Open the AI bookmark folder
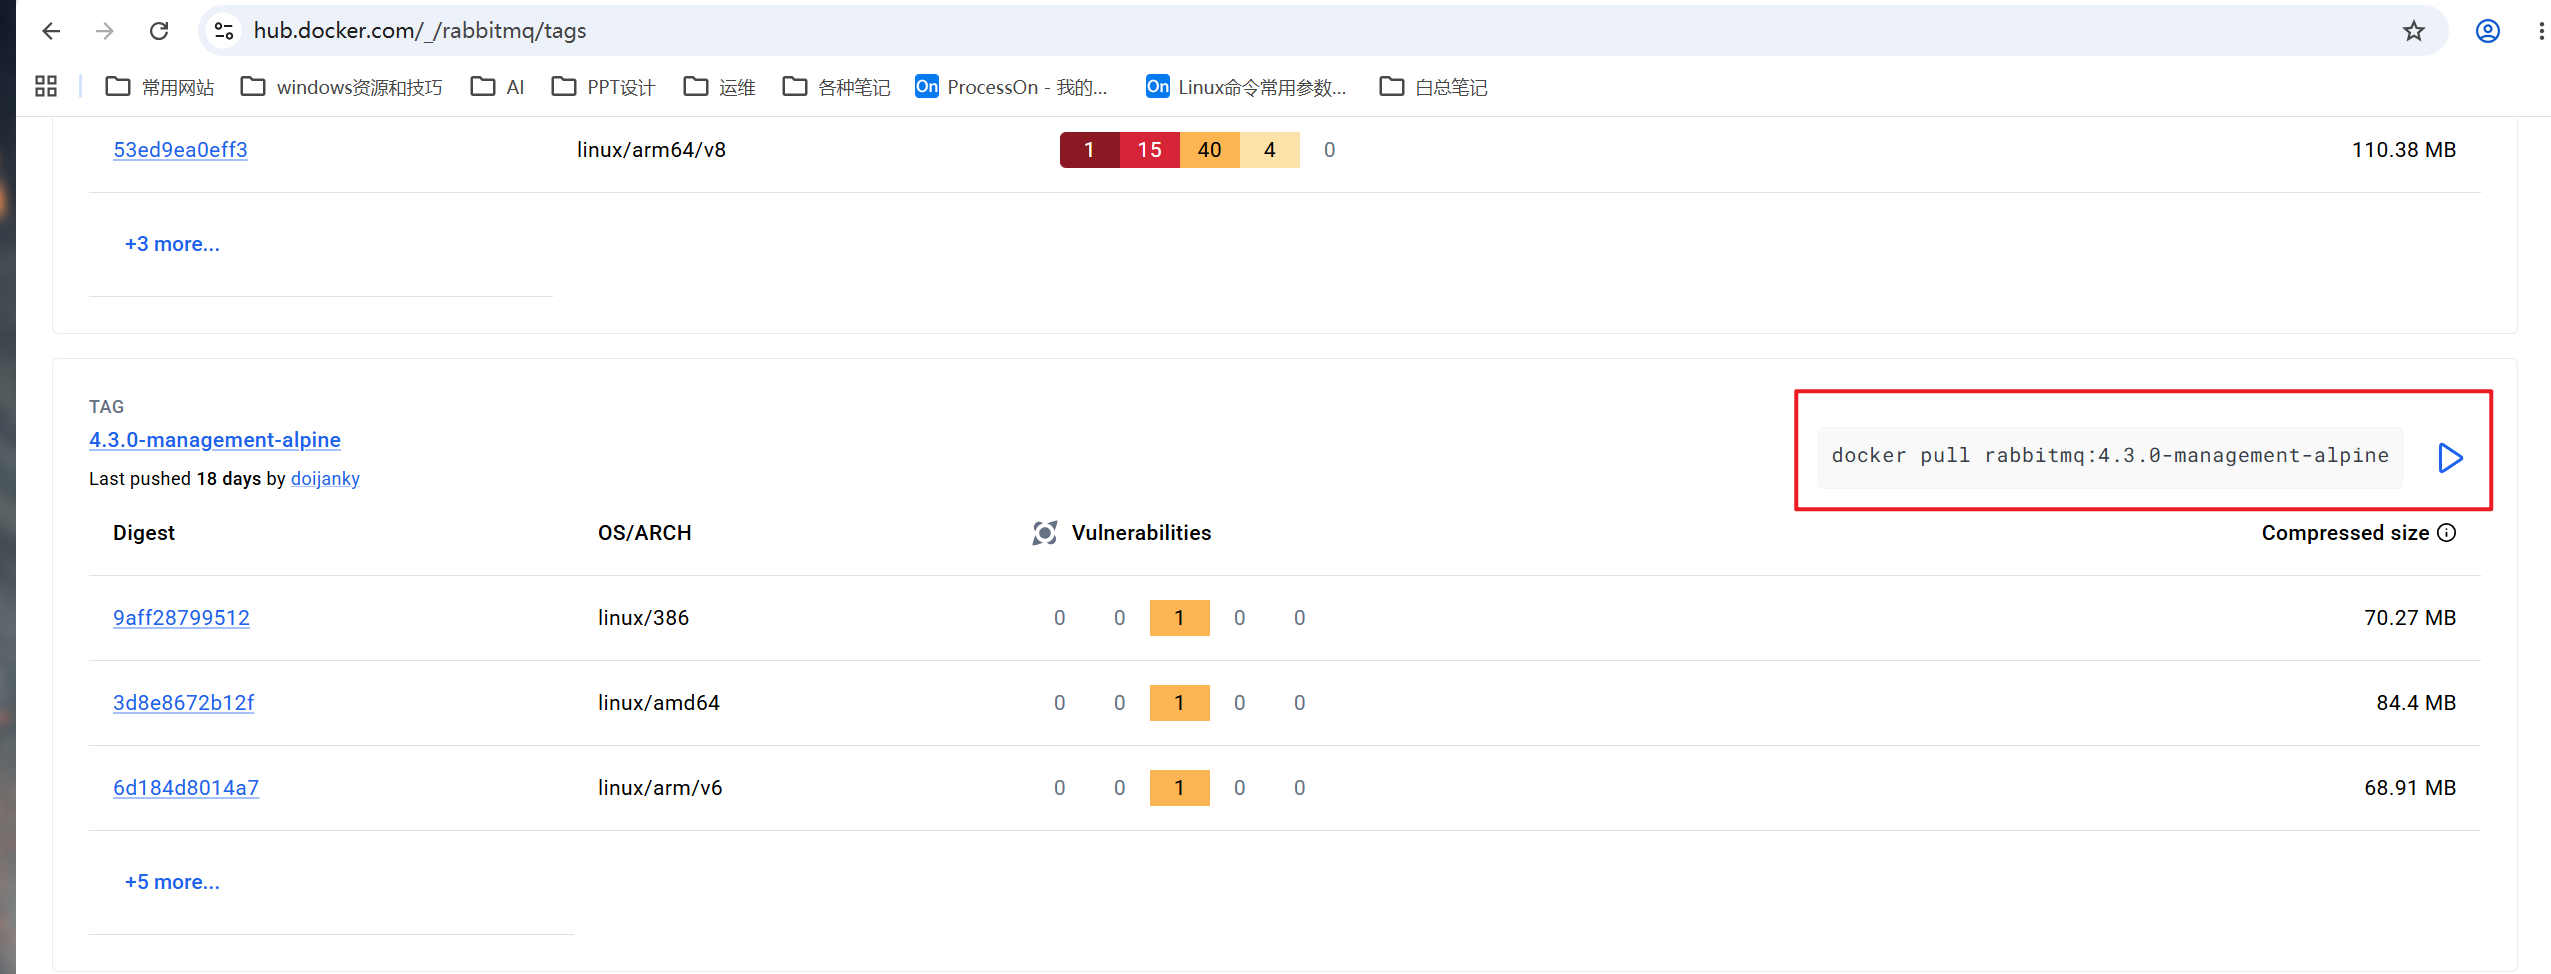The image size is (2551, 974). pyautogui.click(x=498, y=87)
